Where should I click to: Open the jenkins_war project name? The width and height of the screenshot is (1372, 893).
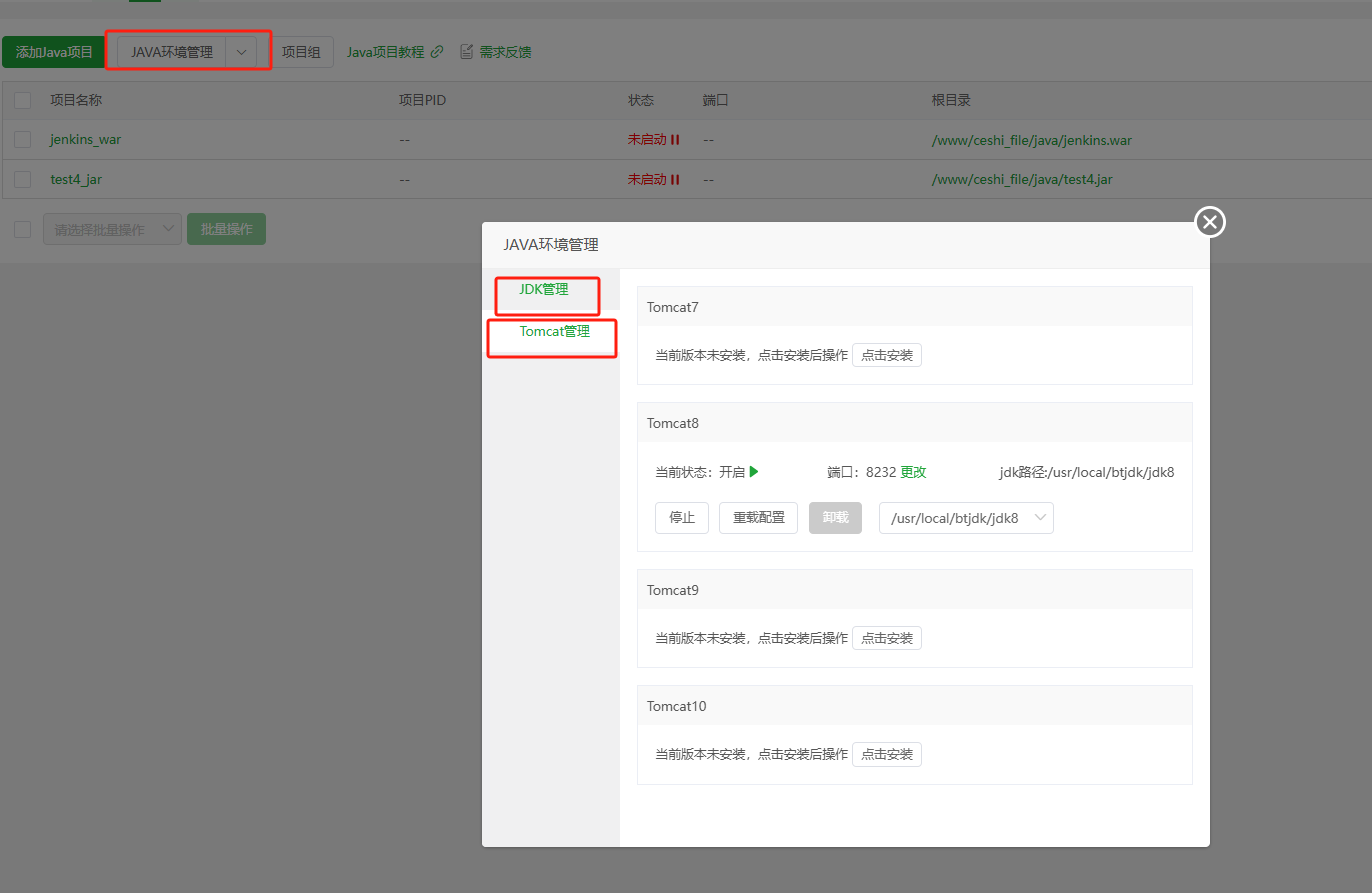click(86, 140)
